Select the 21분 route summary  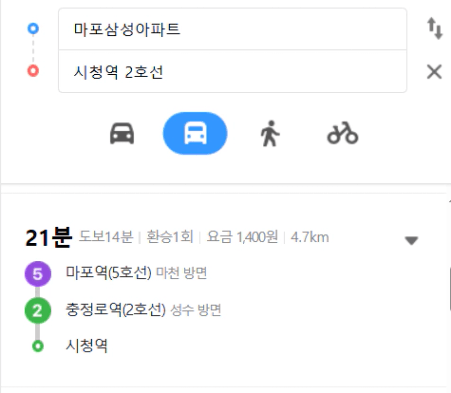click(49, 237)
